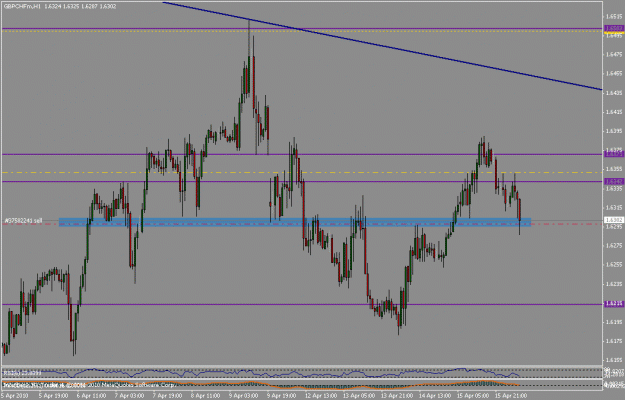This screenshot has height=400, width=625.
Task: Click the 1.6395 price axis label
Action: (612, 131)
